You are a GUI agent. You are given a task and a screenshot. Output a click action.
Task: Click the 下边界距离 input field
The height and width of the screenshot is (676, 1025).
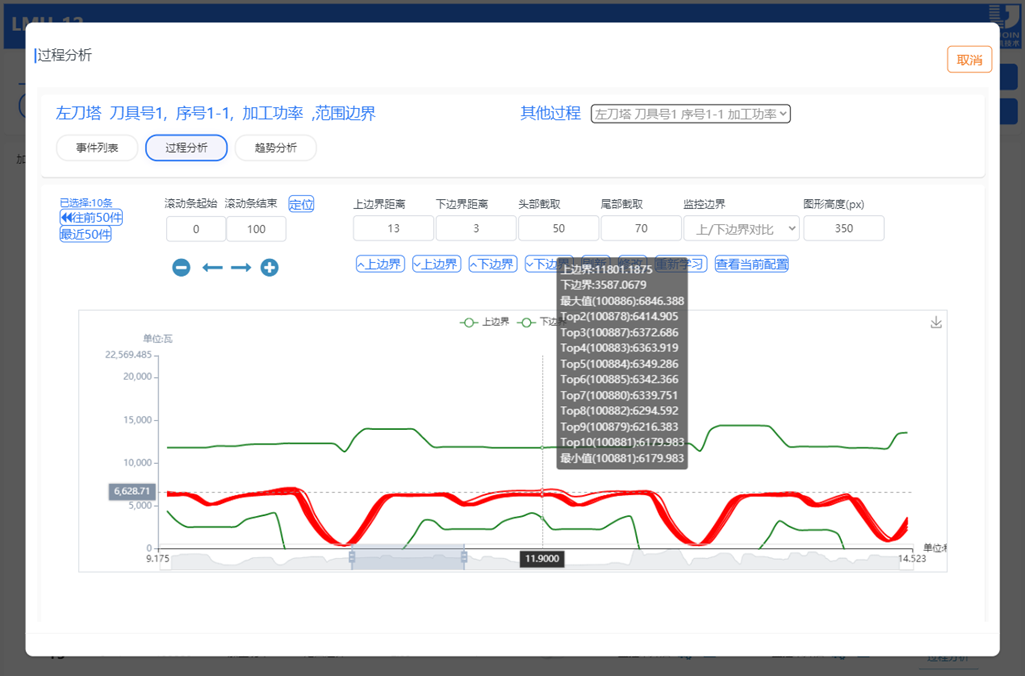click(x=476, y=228)
